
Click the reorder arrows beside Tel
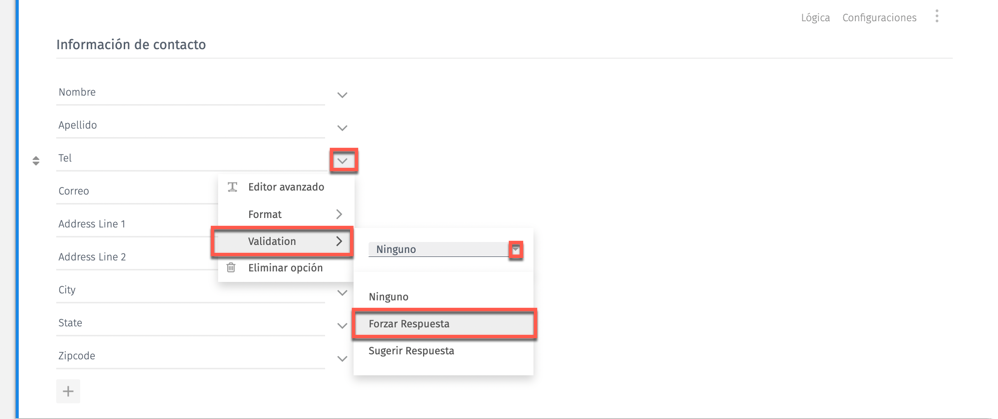tap(36, 160)
